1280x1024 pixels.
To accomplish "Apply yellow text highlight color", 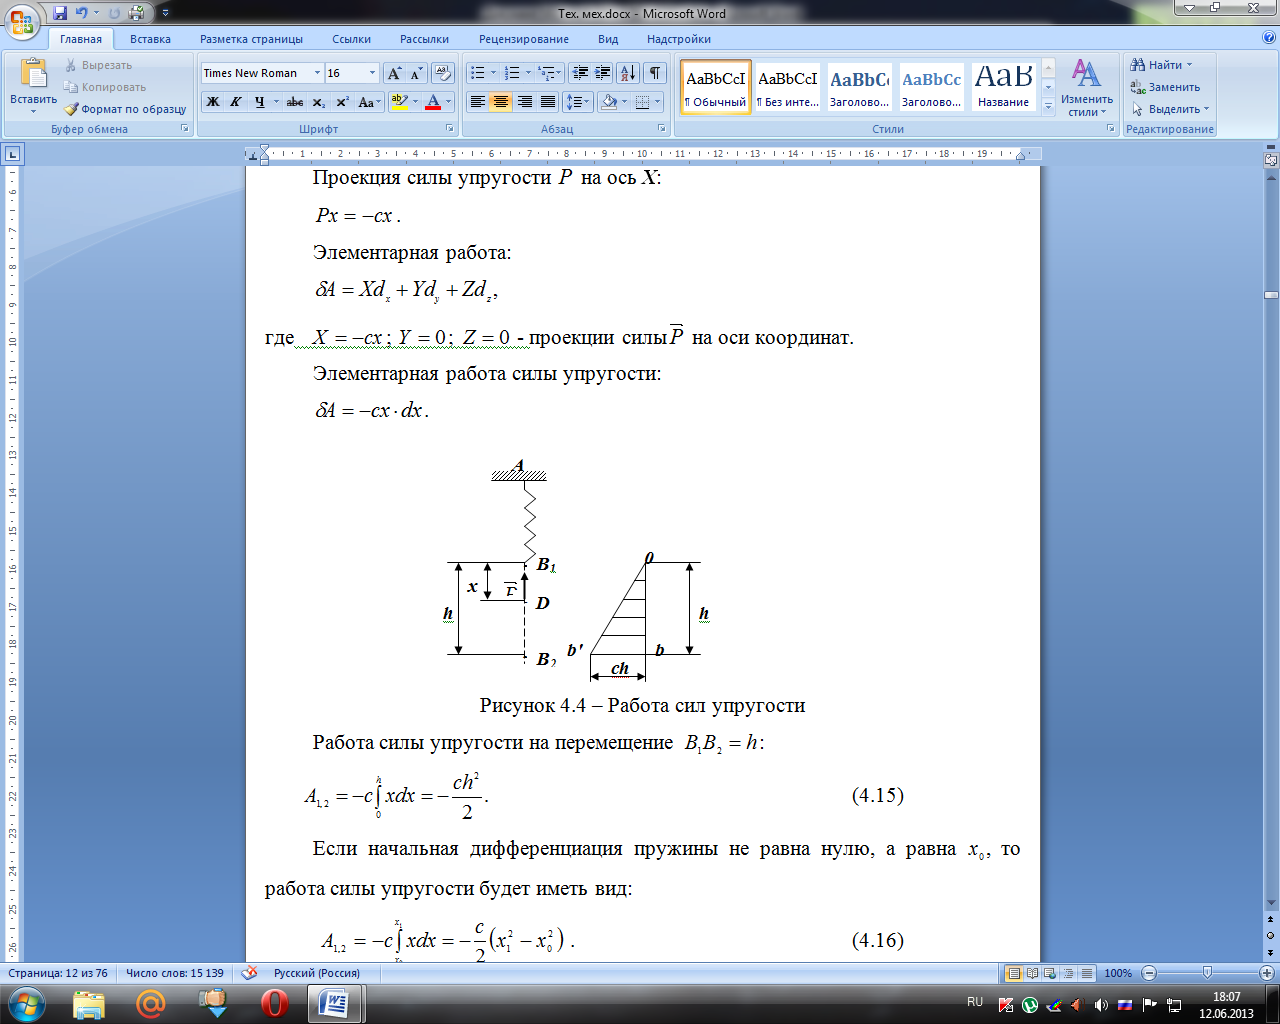I will pos(398,102).
